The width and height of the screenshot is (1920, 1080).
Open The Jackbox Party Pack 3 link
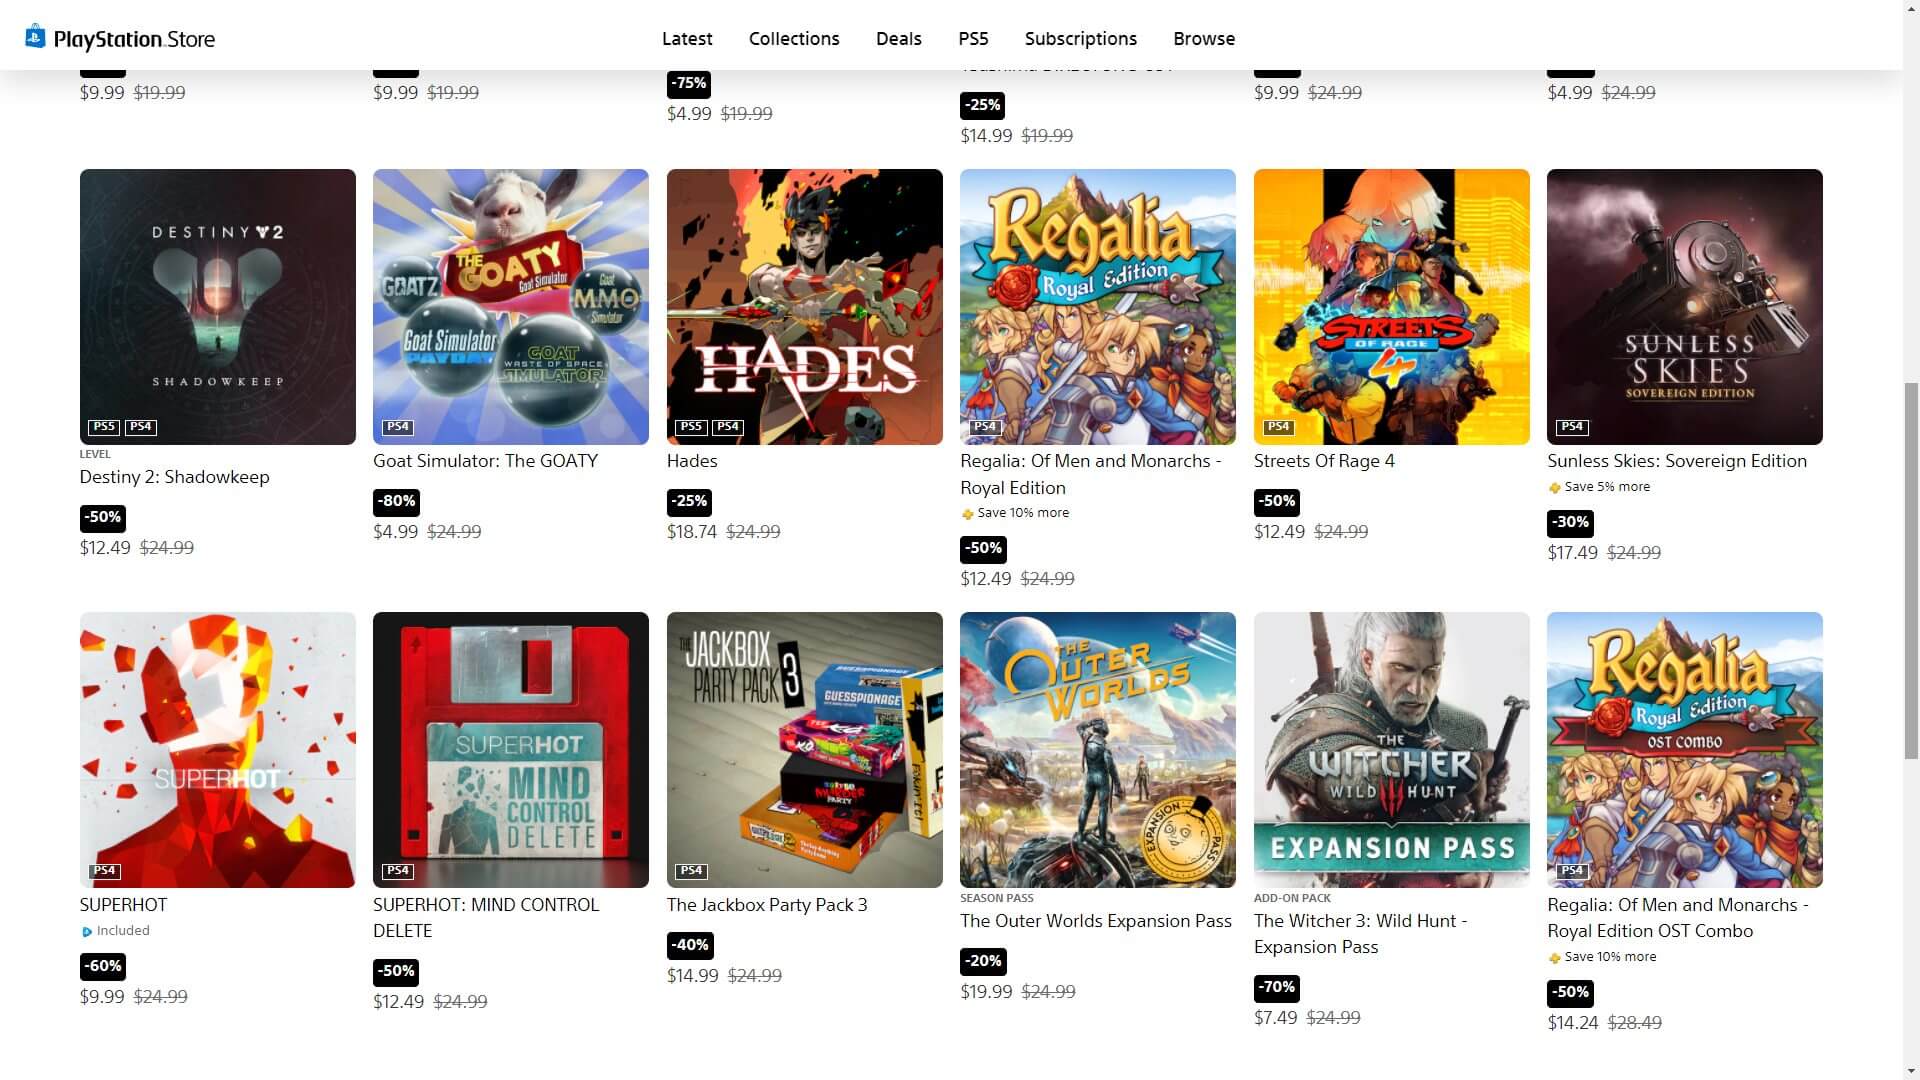tap(767, 905)
